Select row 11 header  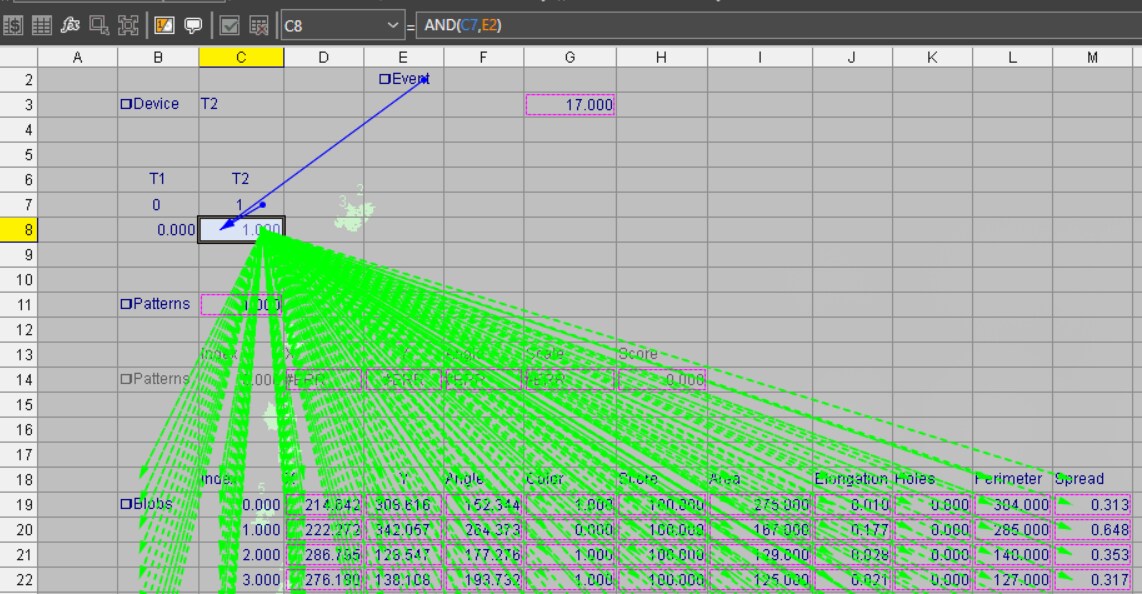[19, 305]
